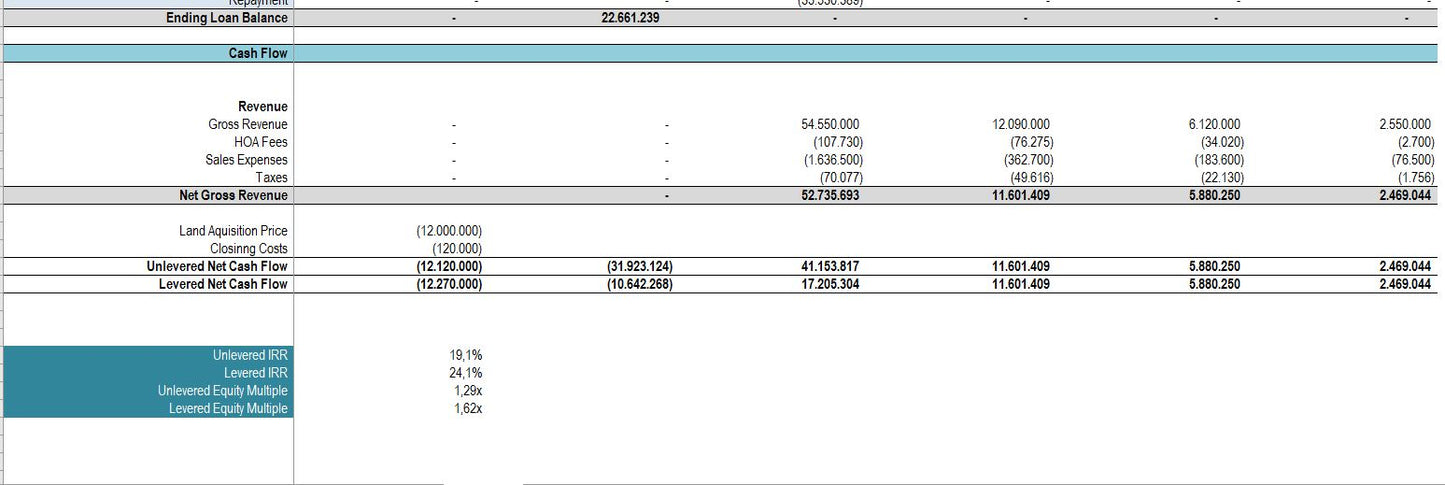Select the Unlevered Net Cash Flow value 41.153.817
1445x485 pixels.
click(829, 267)
